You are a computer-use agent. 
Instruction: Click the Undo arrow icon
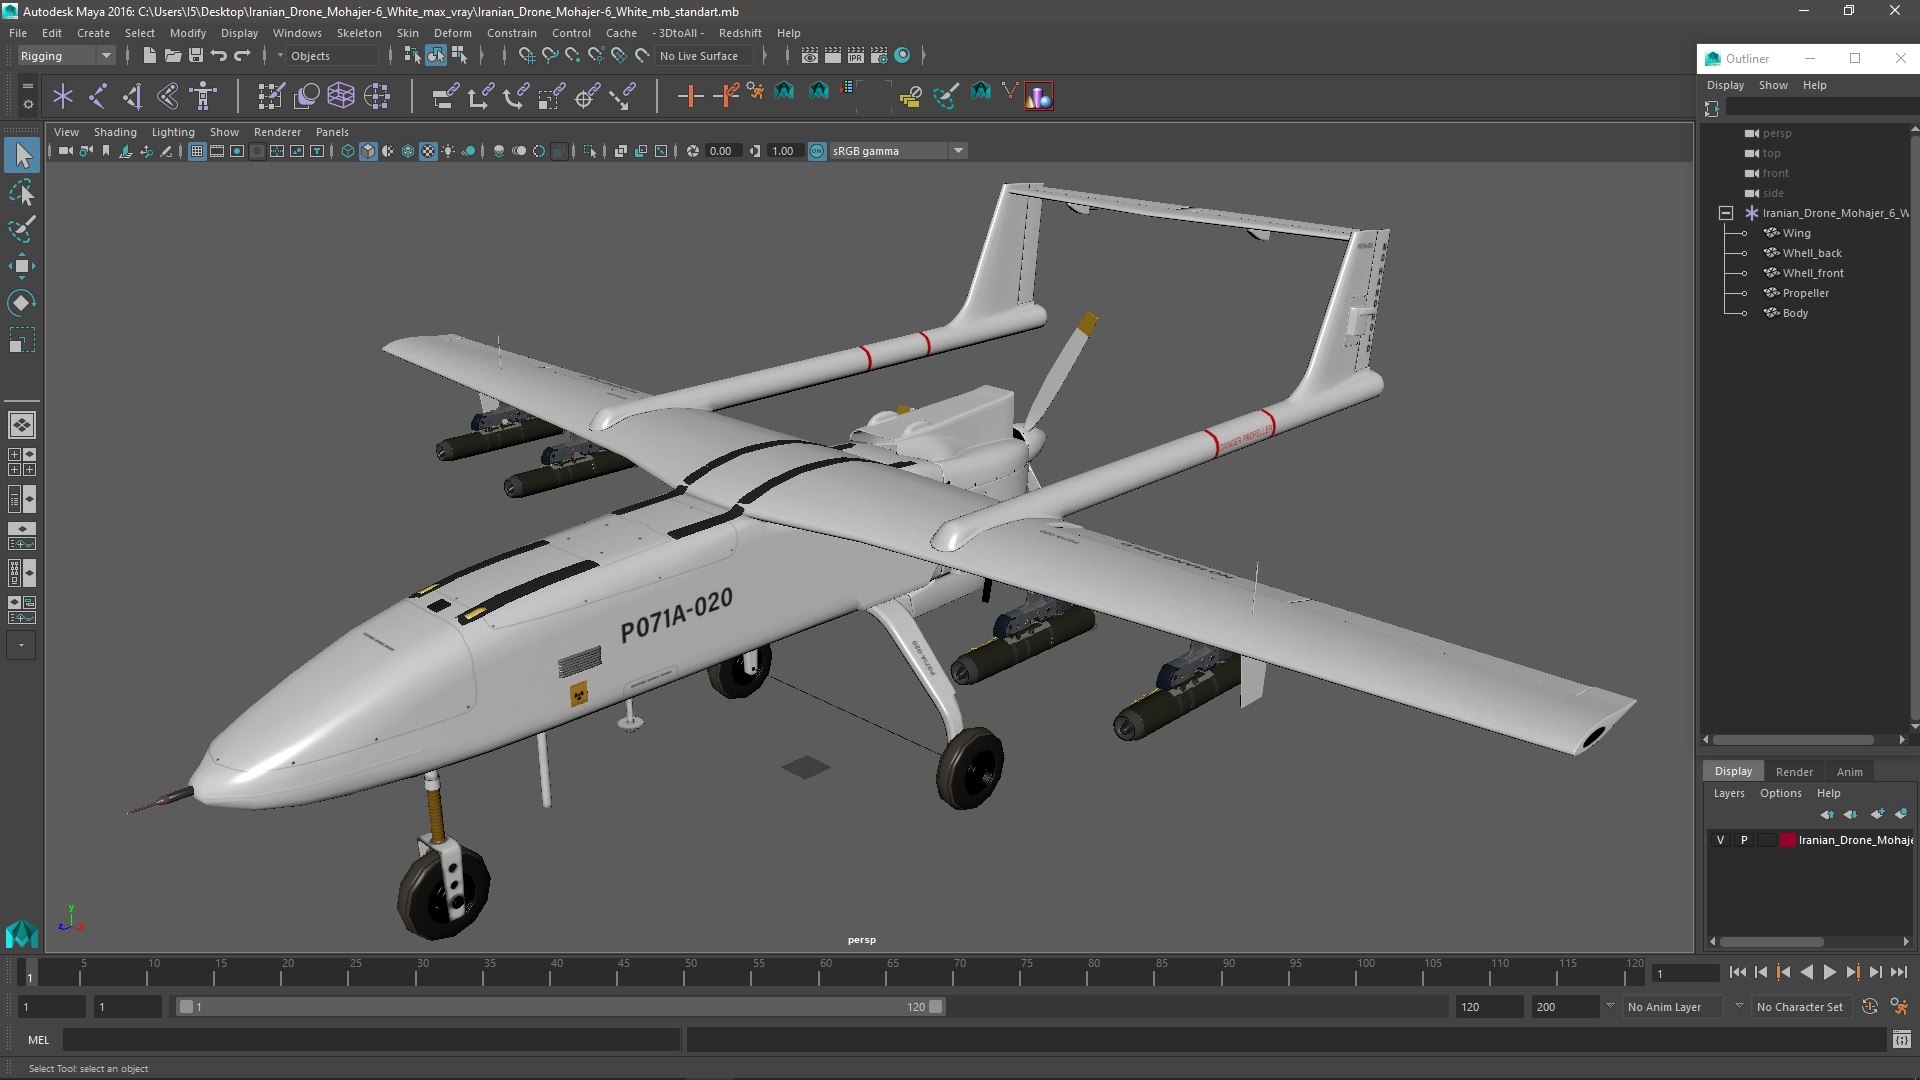(218, 56)
